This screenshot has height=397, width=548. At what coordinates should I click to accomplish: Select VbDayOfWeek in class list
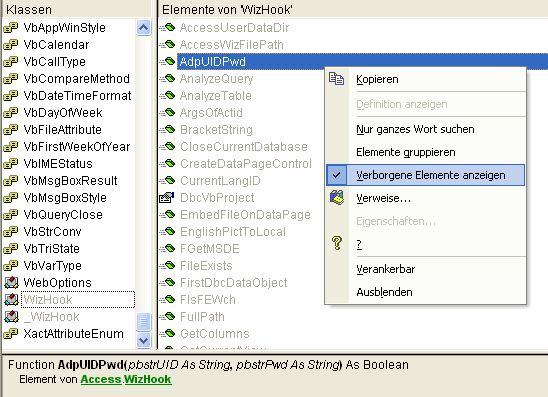(63, 113)
